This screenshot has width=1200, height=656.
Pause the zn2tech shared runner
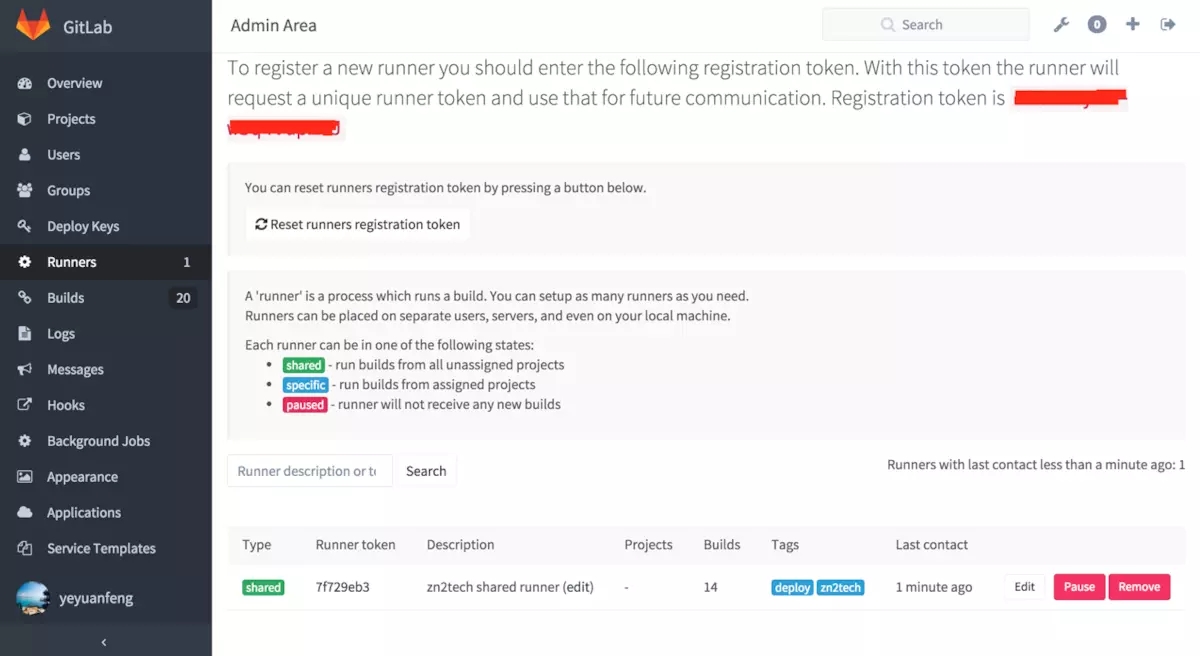click(1078, 587)
